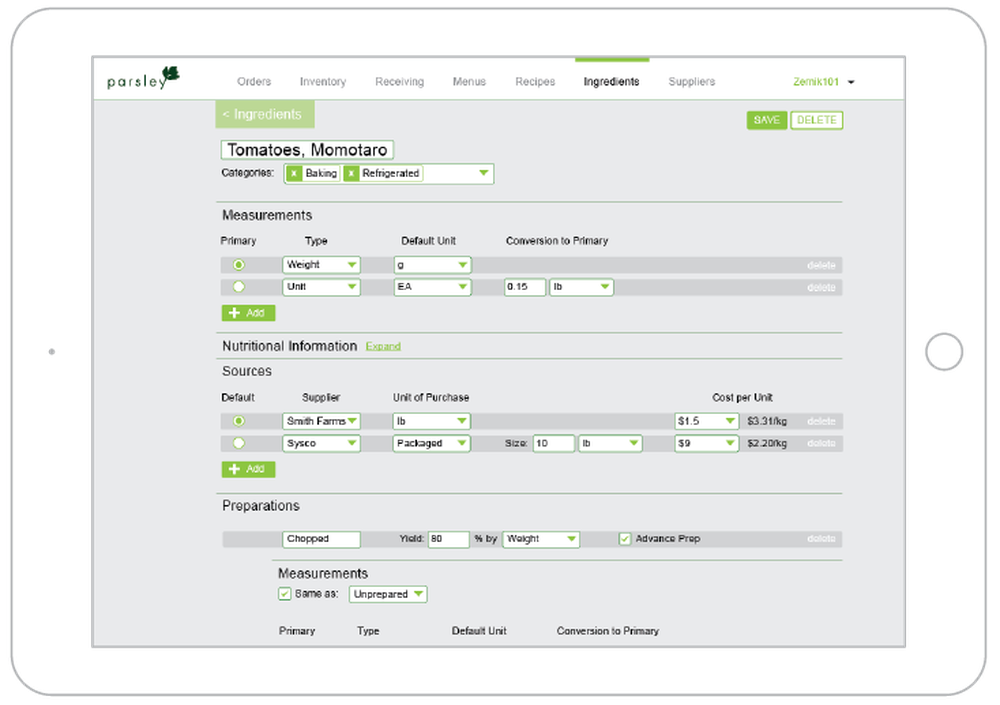Click + Add under Sources
Image resolution: width=1000 pixels, height=705 pixels.
coord(247,469)
